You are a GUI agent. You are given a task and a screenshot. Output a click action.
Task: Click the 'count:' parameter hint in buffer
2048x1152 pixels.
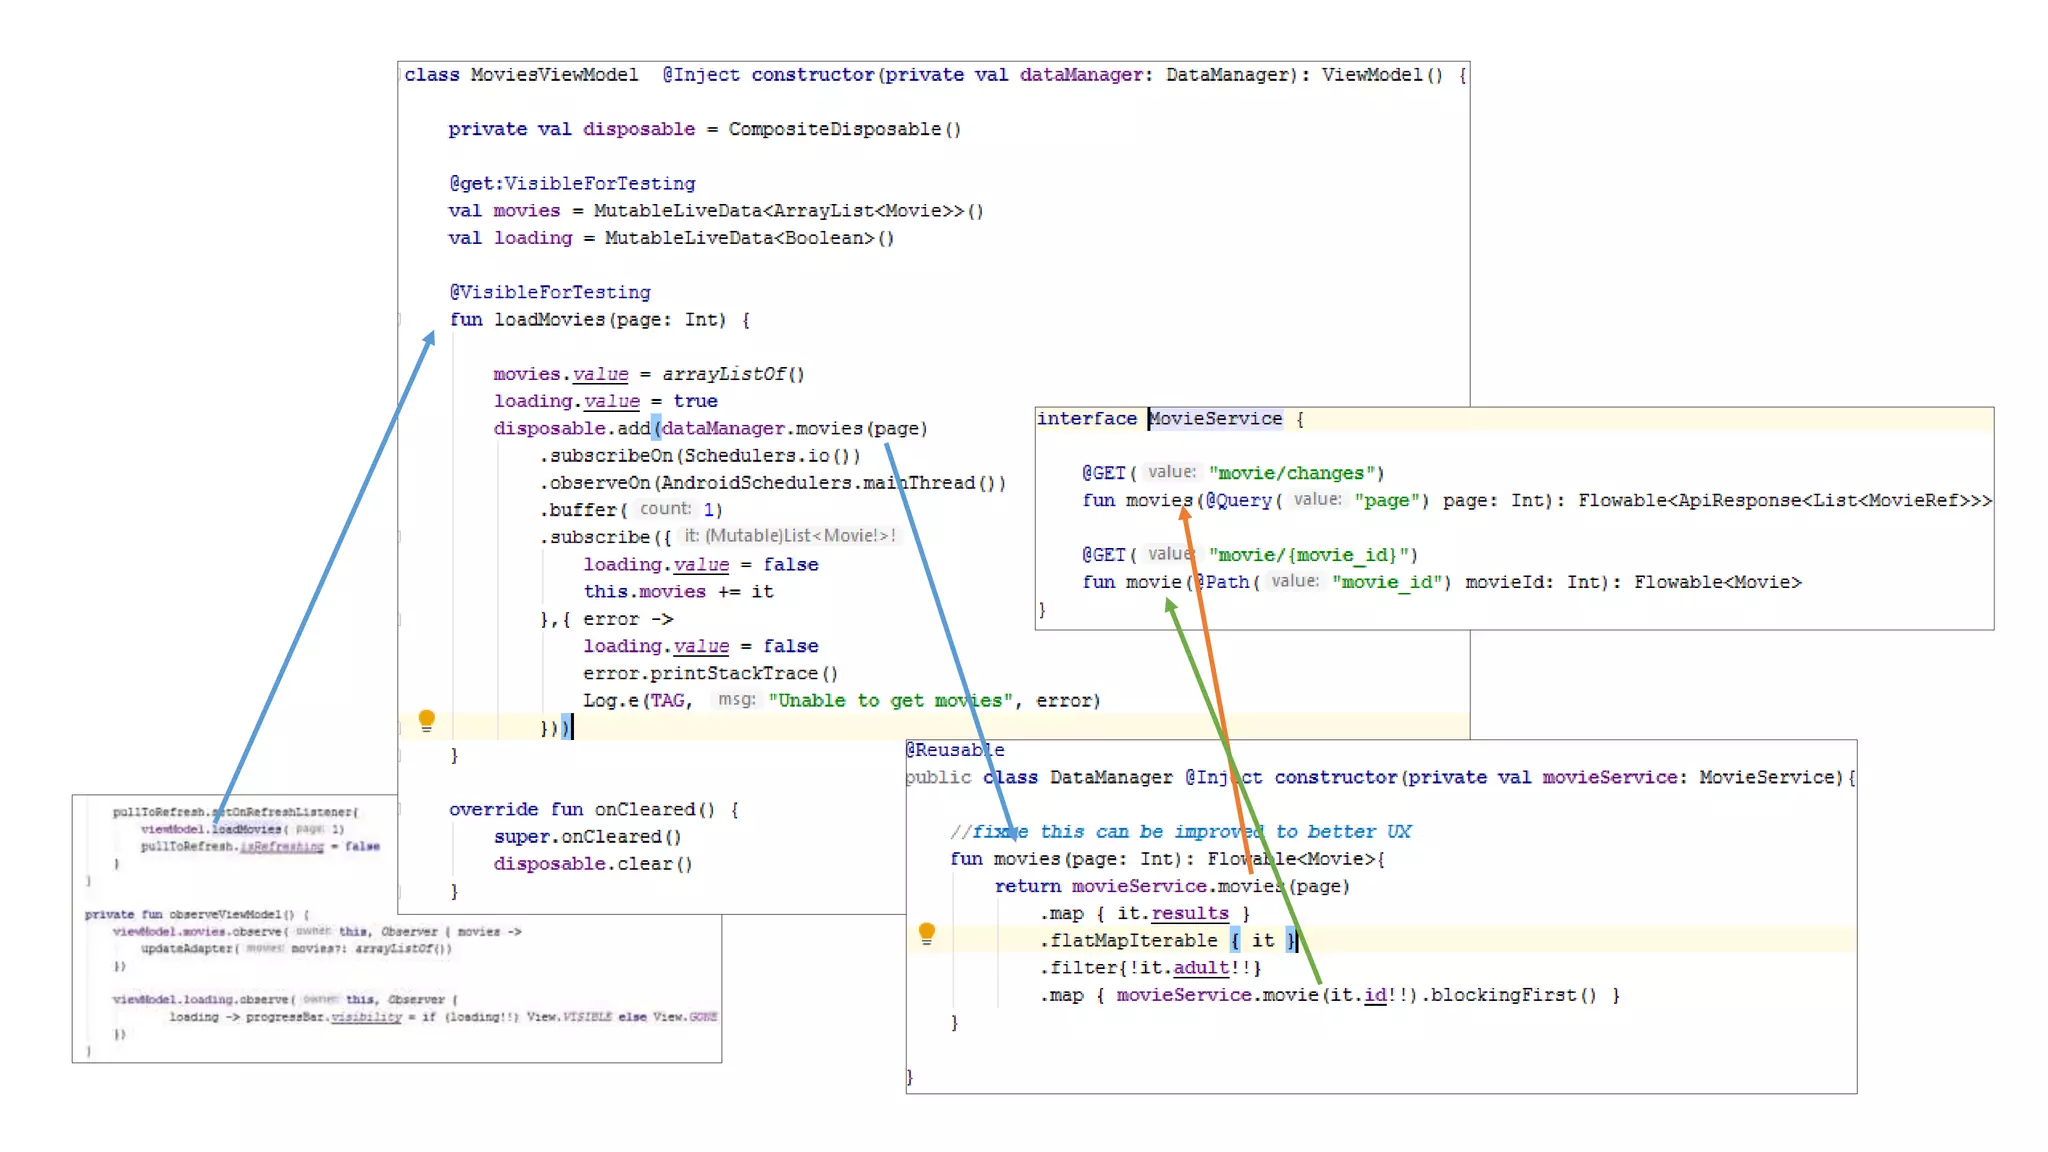point(665,509)
